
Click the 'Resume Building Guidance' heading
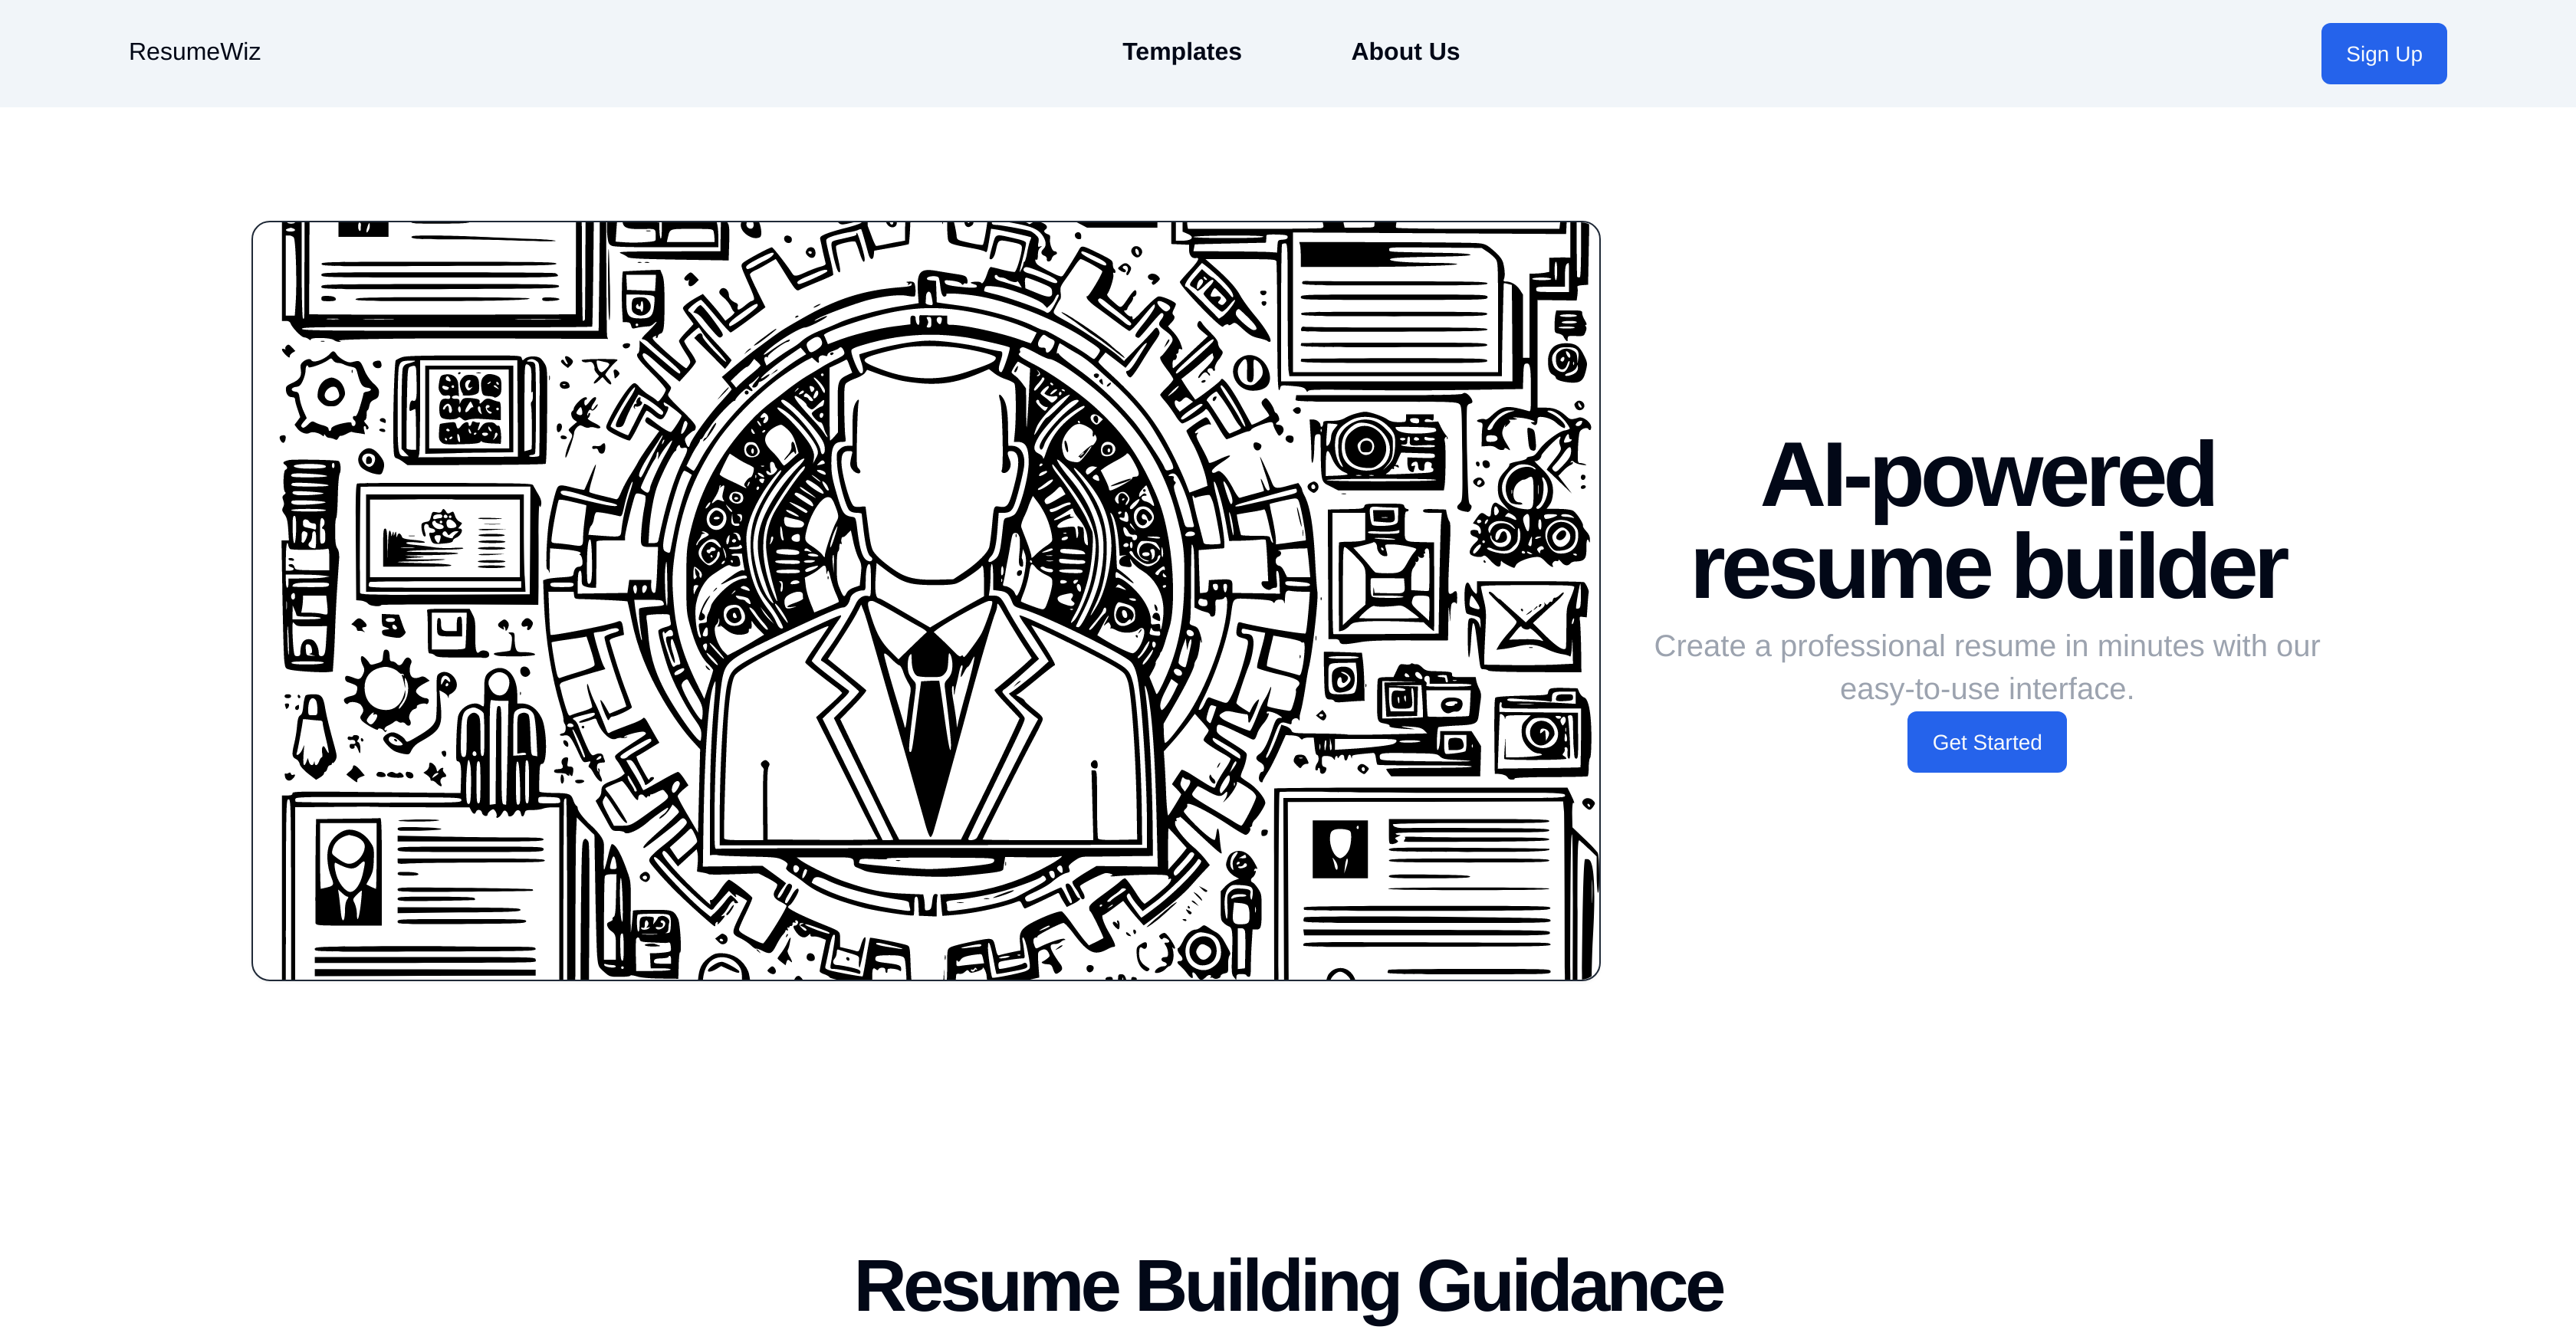(1288, 1286)
